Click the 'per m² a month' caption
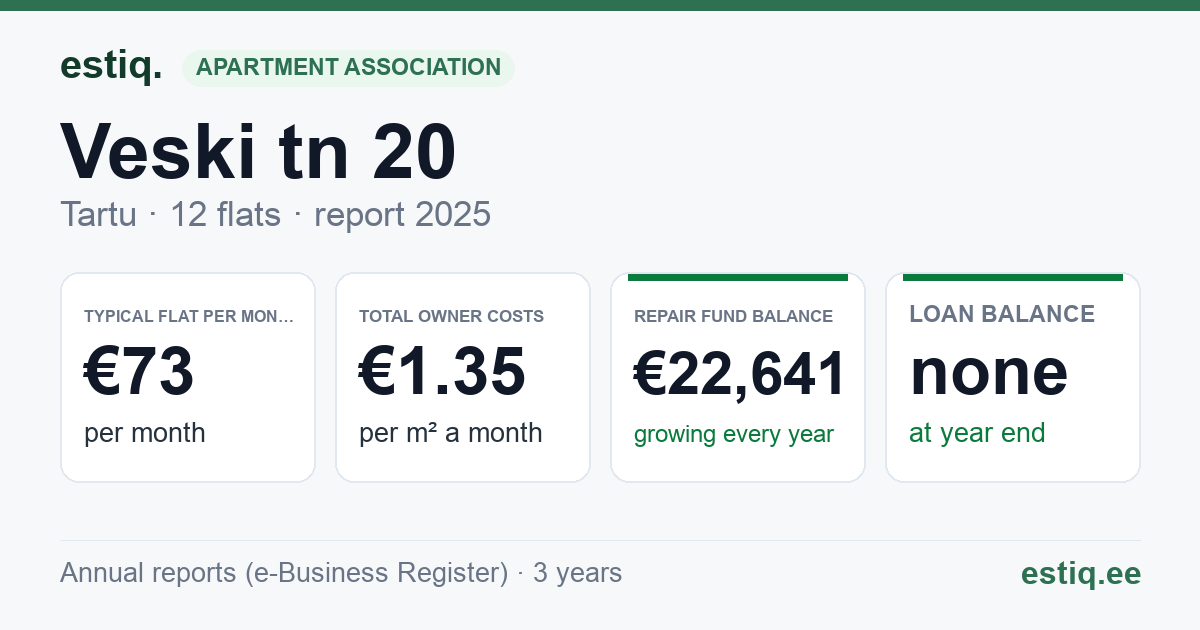The image size is (1200, 630). [x=451, y=433]
